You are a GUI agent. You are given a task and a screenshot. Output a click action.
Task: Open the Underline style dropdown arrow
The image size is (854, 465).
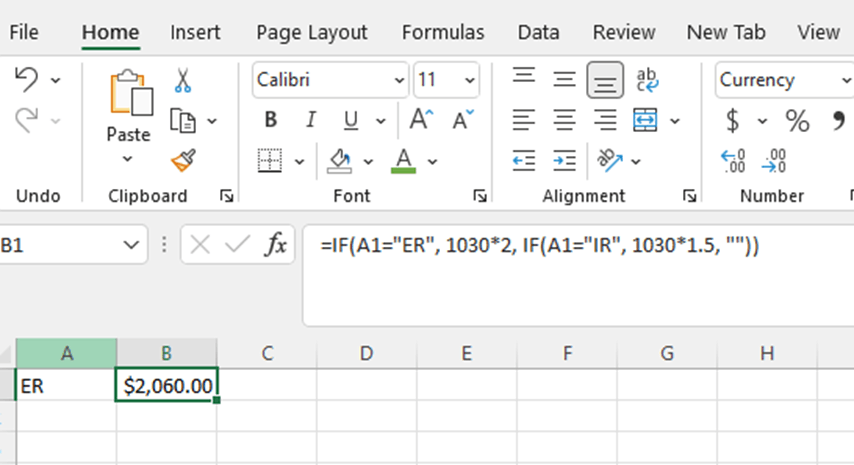(381, 121)
